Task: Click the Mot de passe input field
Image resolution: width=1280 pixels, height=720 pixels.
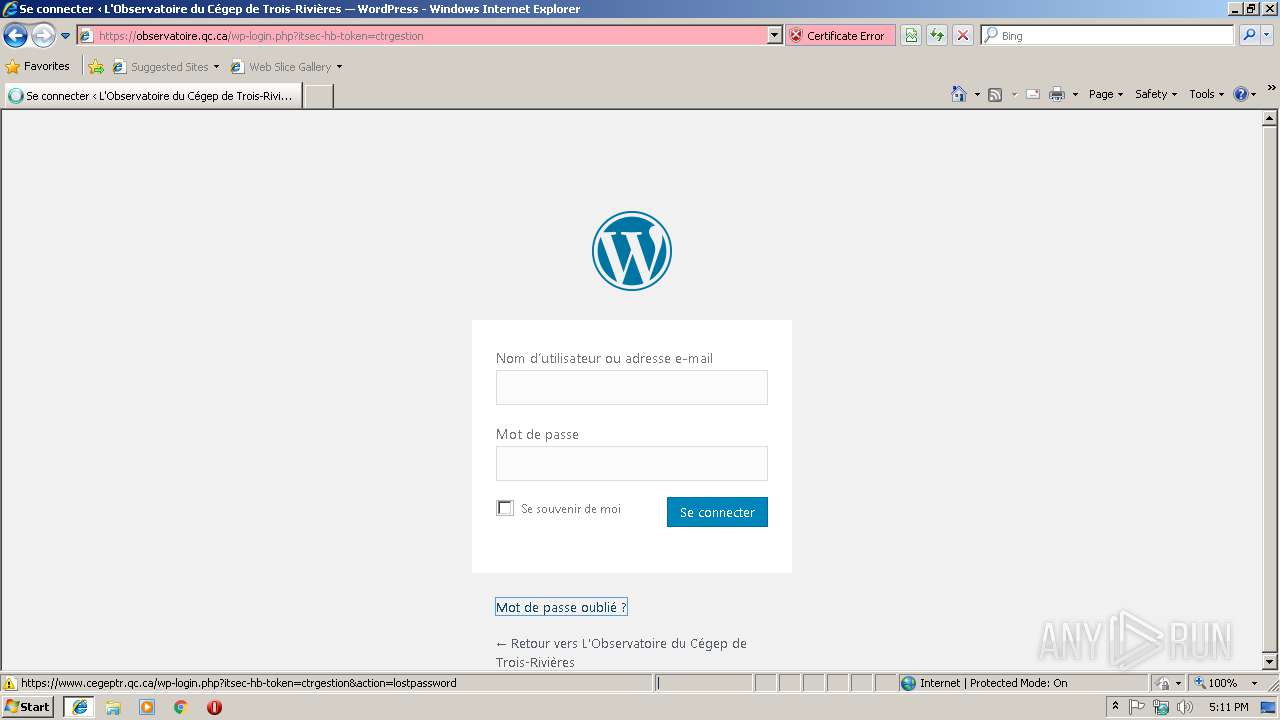Action: pos(632,464)
